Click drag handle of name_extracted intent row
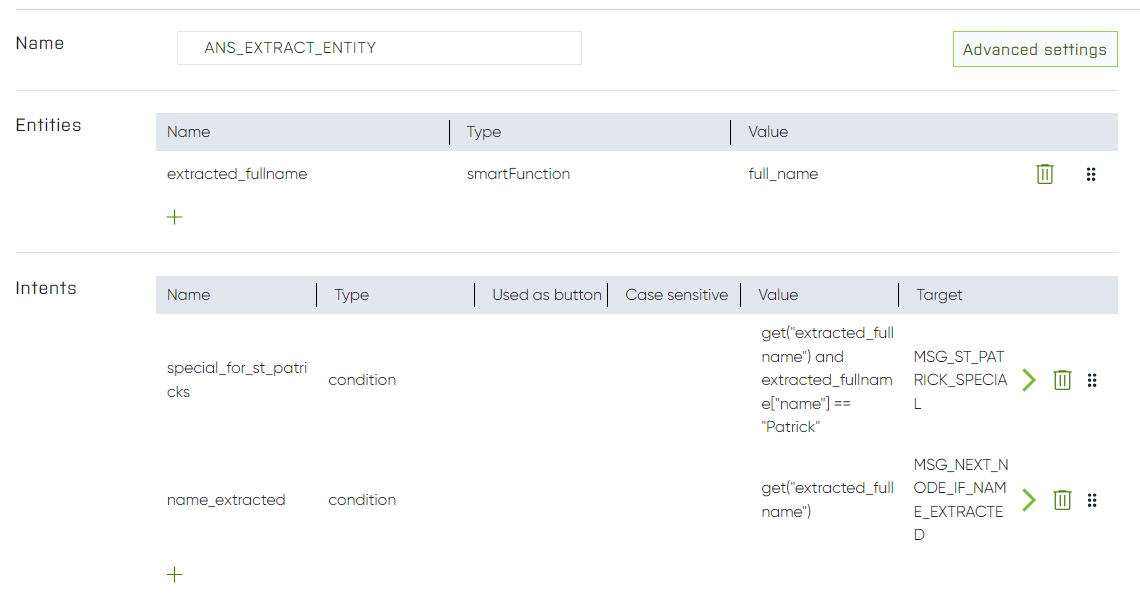 tap(1092, 500)
